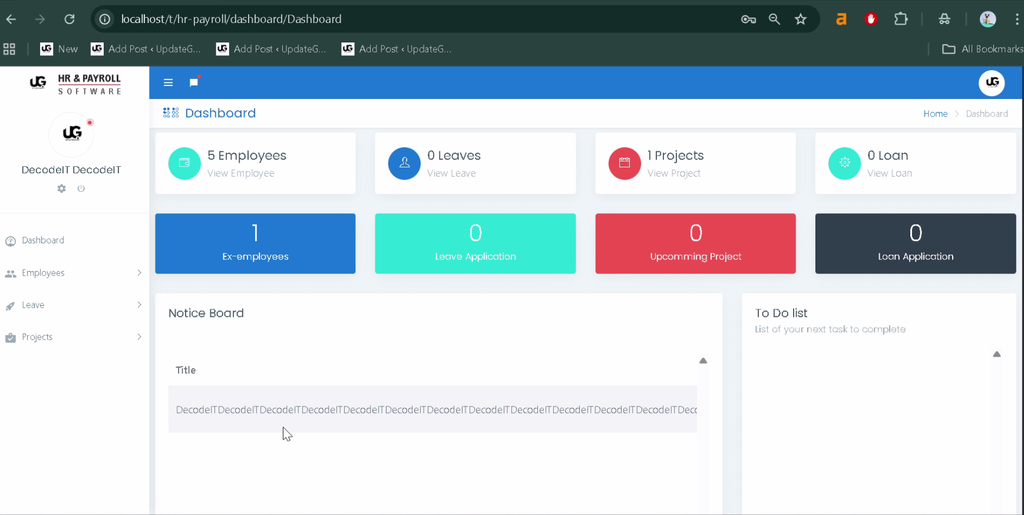Bookmark this page with the star icon

801,19
